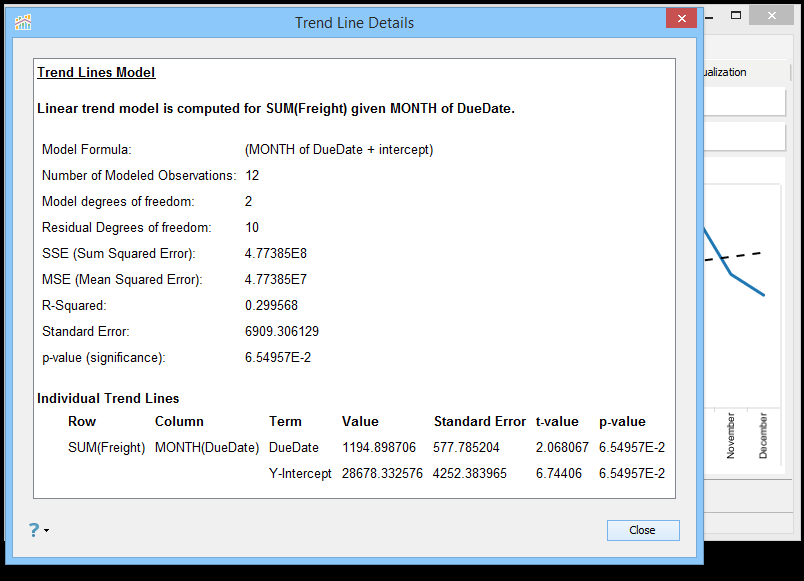The image size is (804, 581).
Task: Click MONTH(DueDate) in the Column column
Action: [207, 448]
